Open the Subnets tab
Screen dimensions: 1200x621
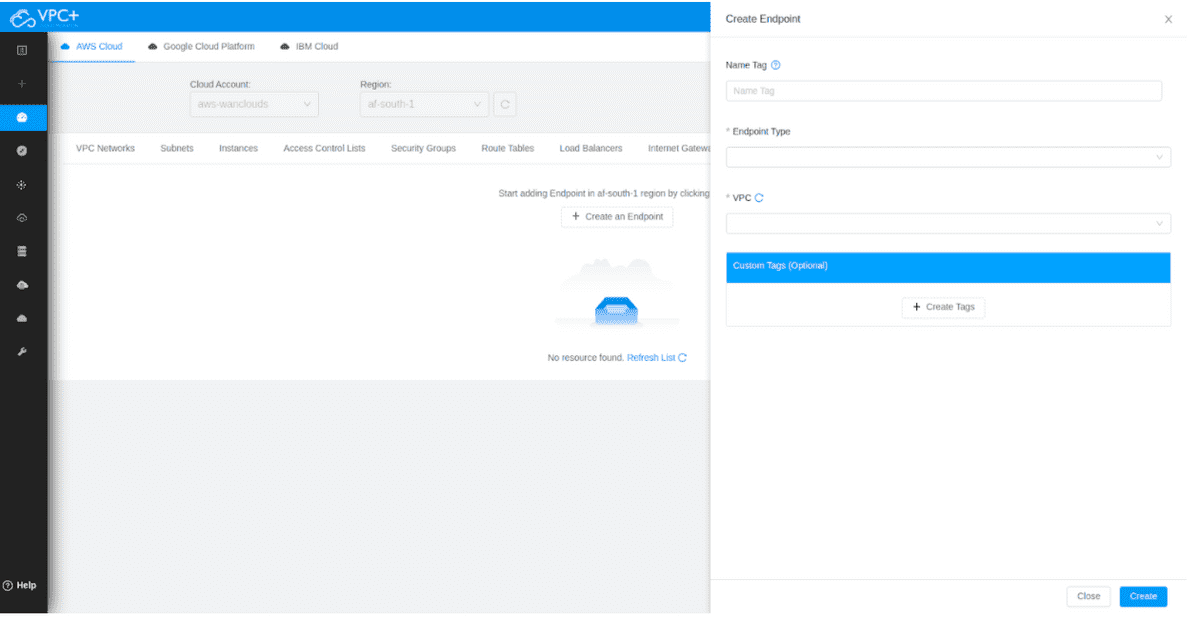tap(177, 148)
